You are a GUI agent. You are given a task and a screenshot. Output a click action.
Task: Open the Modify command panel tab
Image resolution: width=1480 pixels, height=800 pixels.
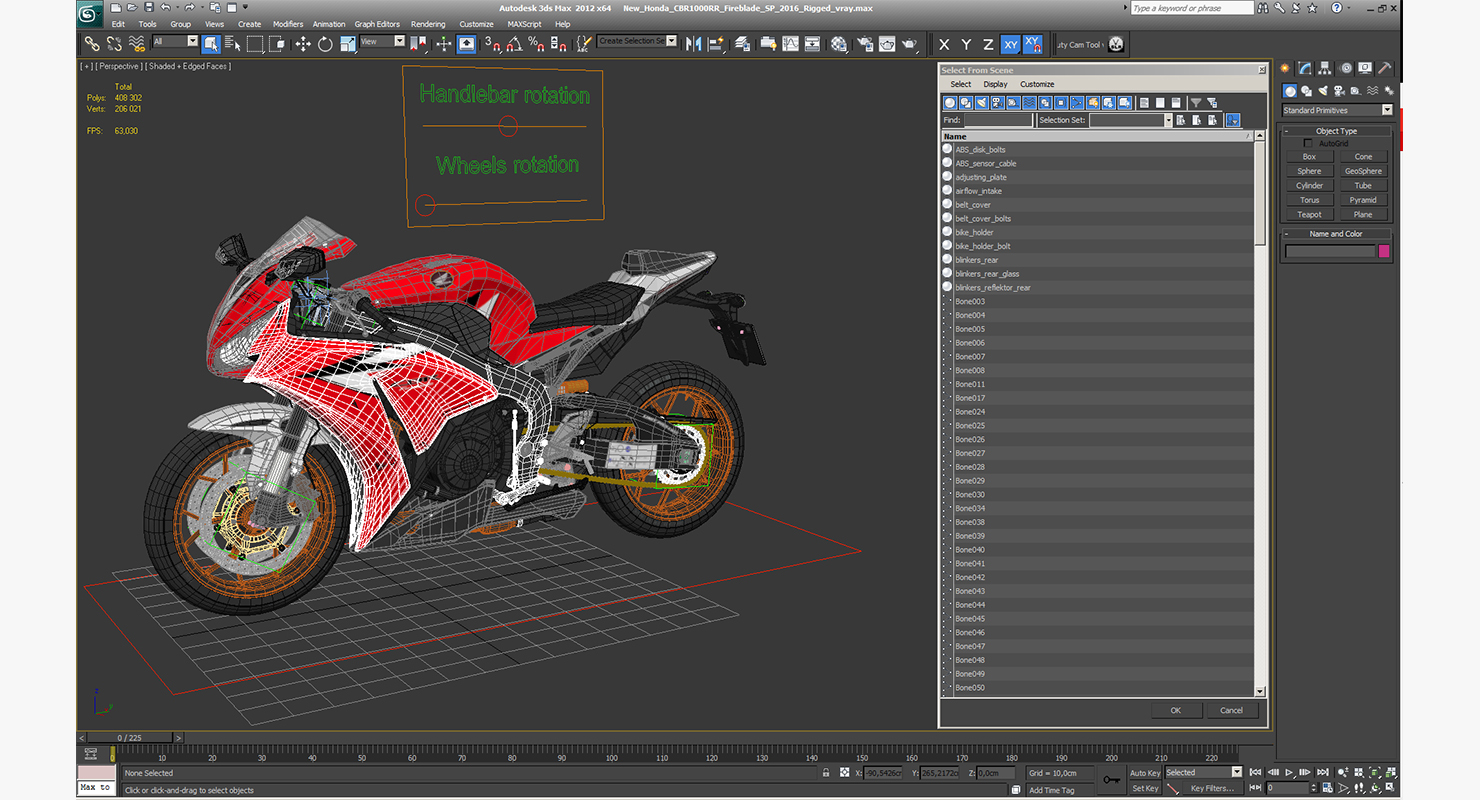pos(1304,68)
